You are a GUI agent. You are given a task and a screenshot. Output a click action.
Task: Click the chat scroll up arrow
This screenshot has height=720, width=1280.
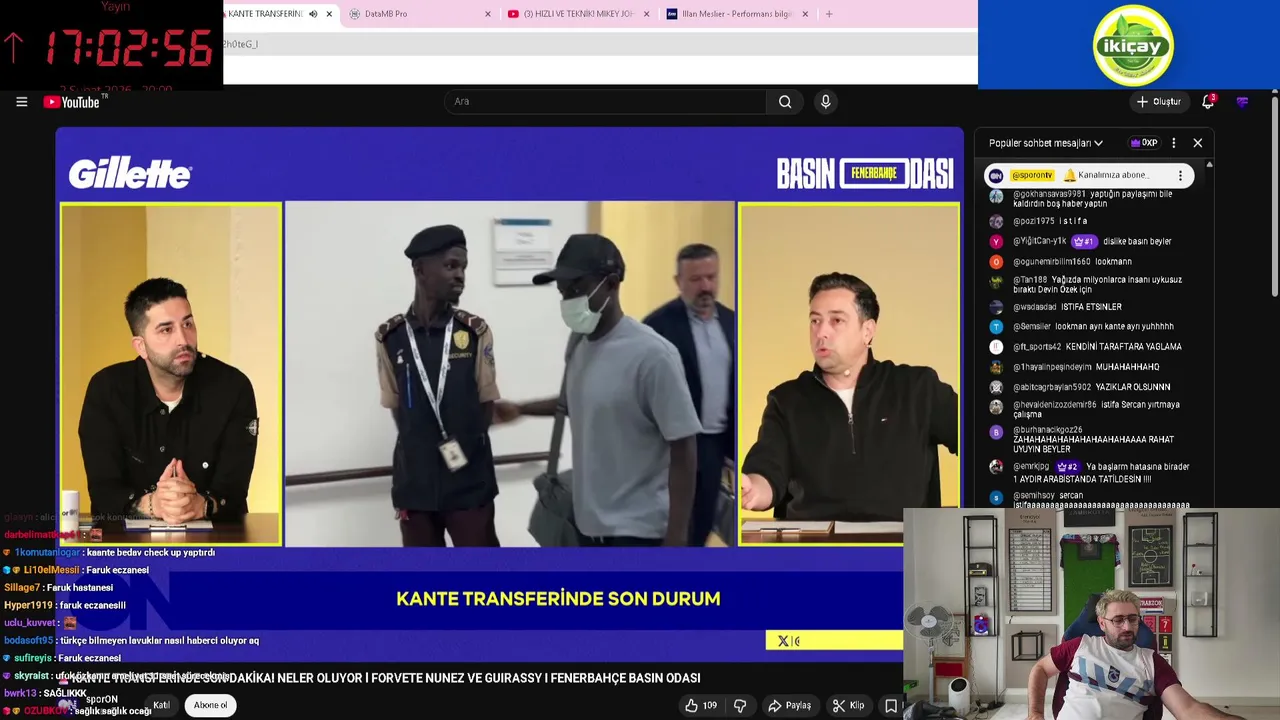point(1209,165)
